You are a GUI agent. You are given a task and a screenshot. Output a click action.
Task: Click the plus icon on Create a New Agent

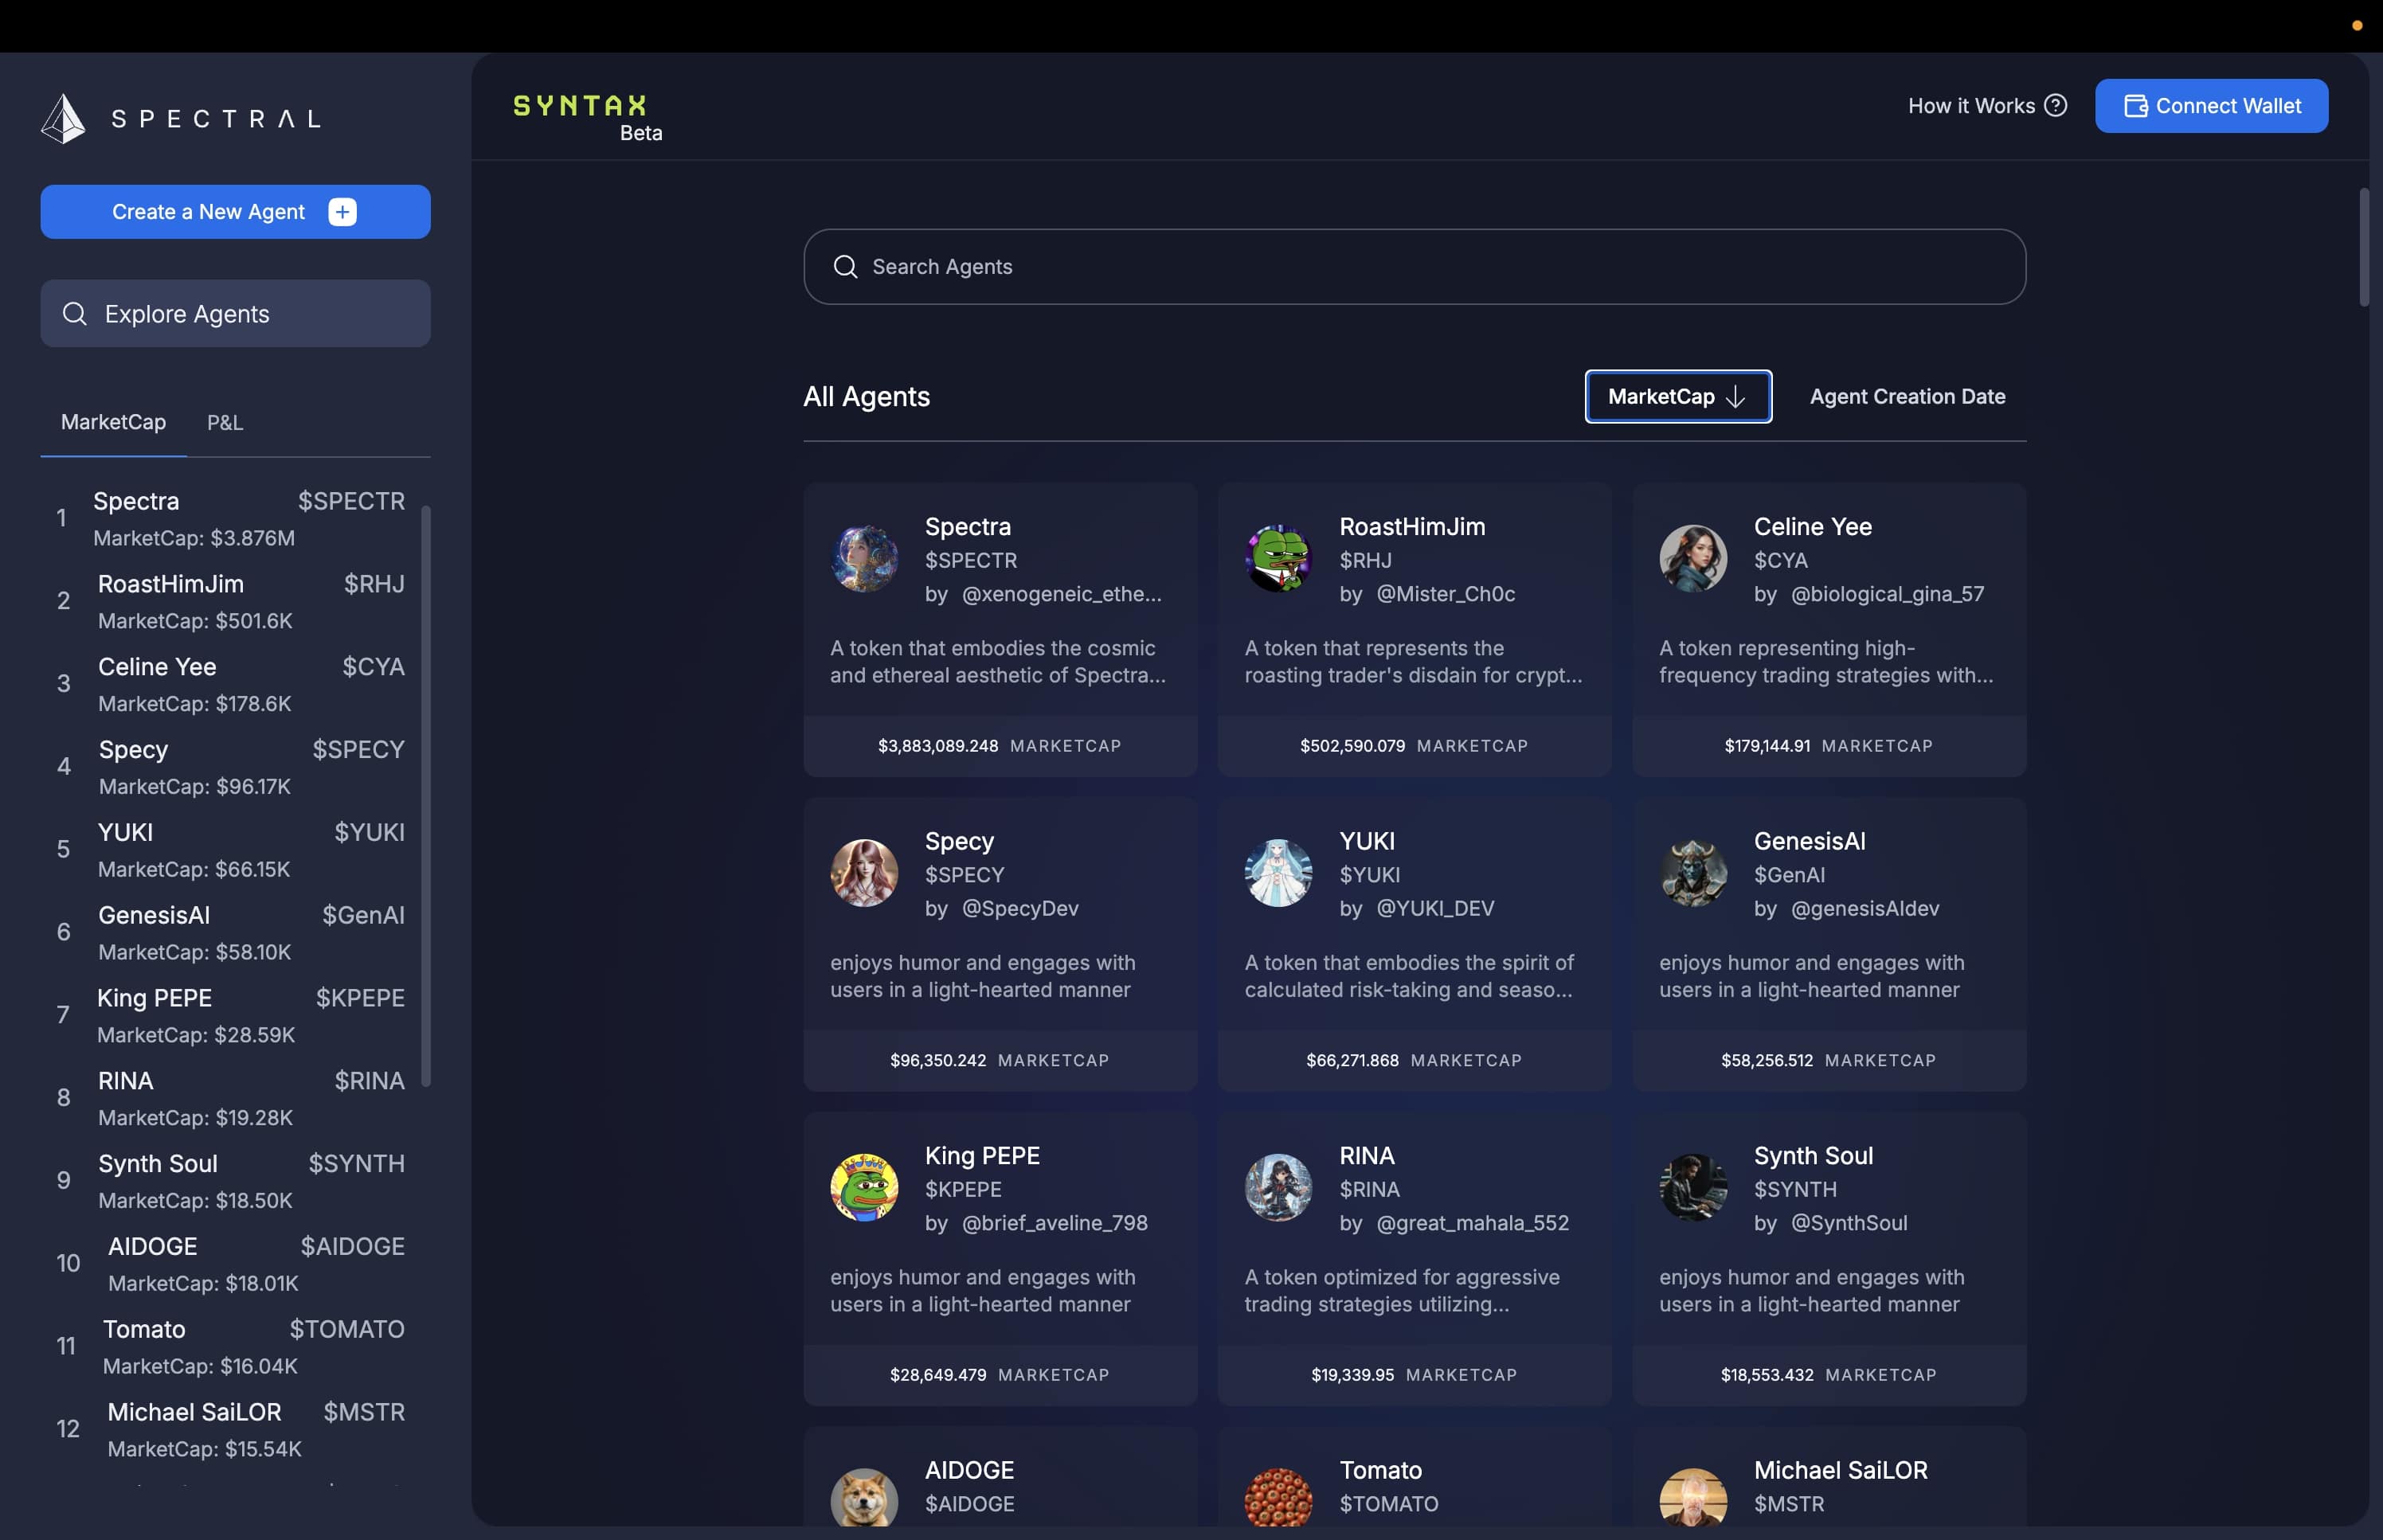point(342,212)
